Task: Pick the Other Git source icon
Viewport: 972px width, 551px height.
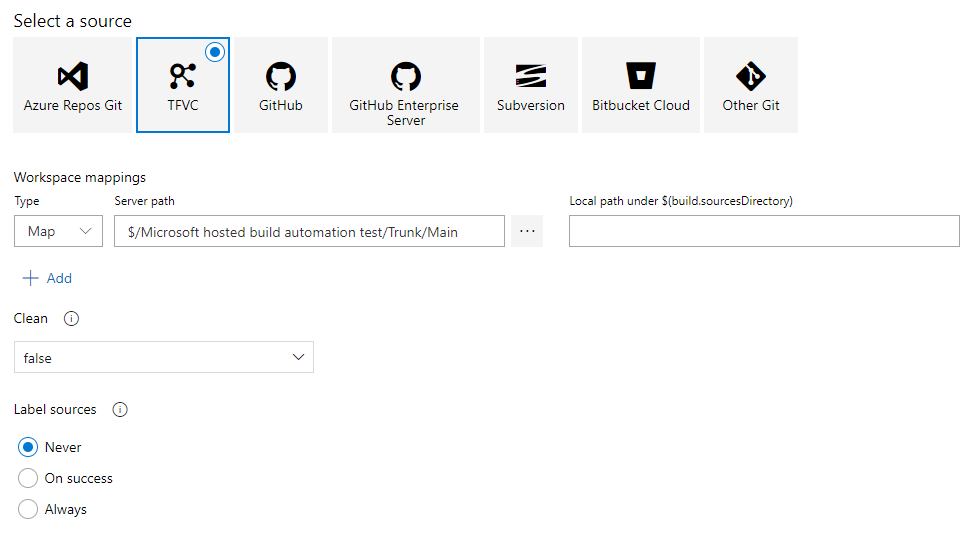Action: coord(751,76)
